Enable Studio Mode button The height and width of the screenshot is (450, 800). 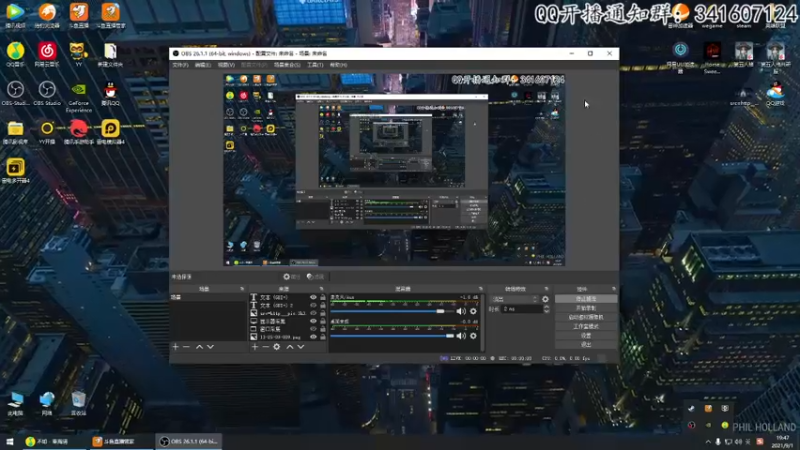tap(586, 327)
